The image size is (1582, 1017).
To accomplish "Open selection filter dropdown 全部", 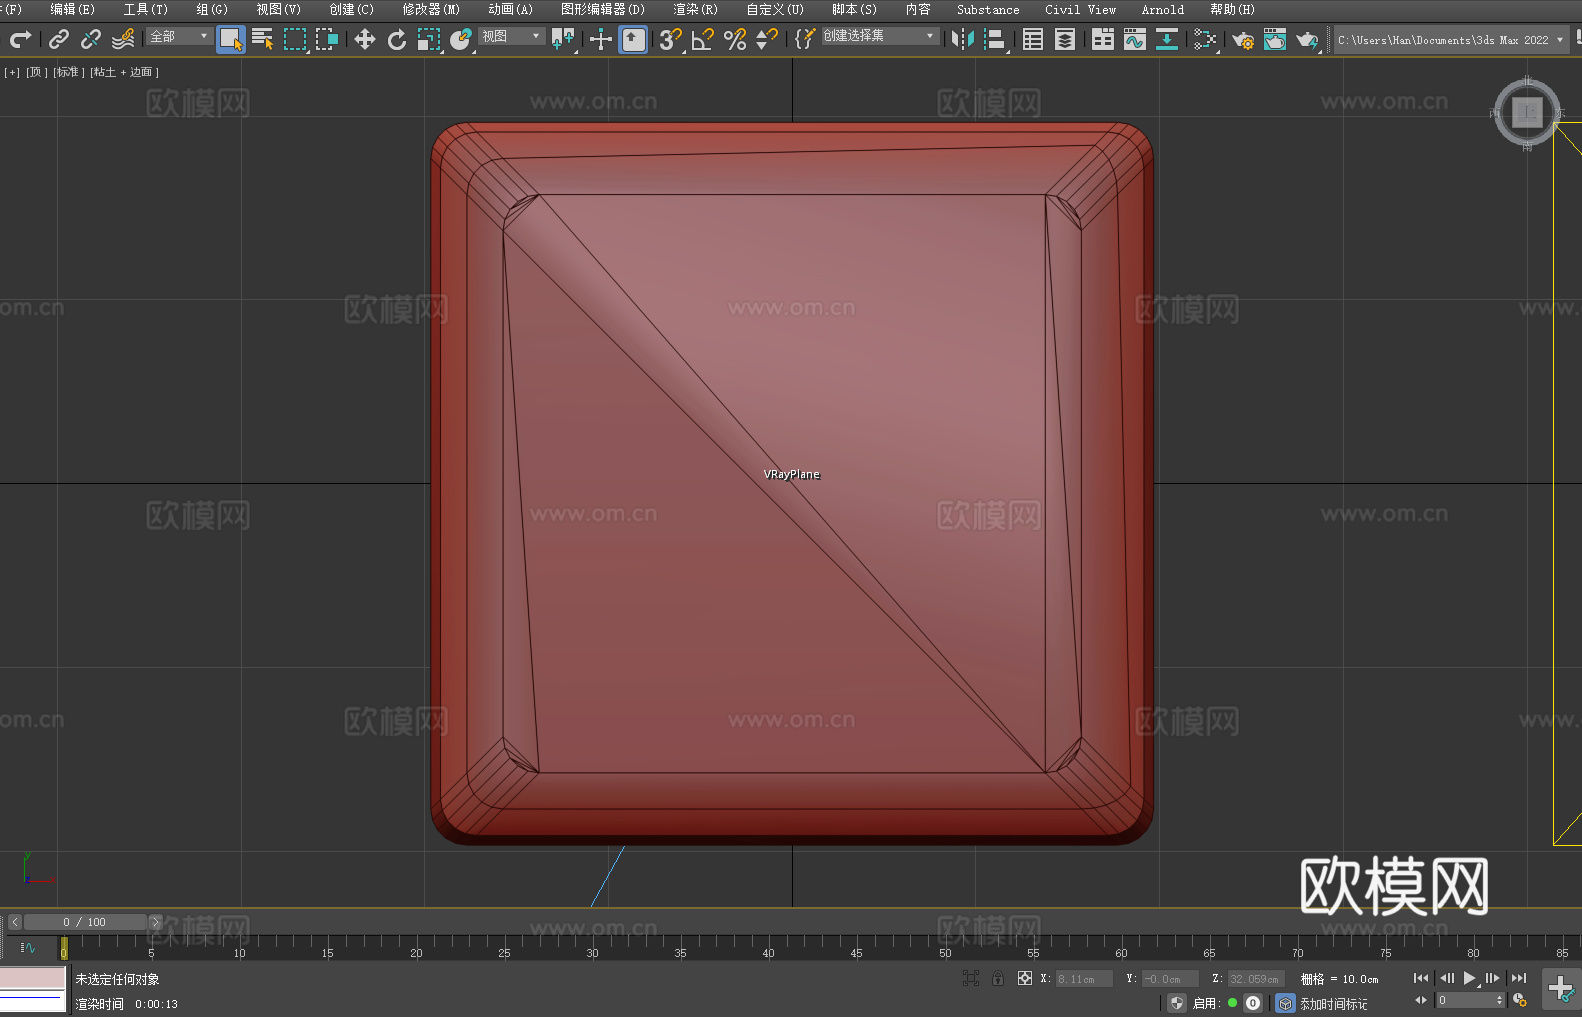I will click(x=179, y=36).
